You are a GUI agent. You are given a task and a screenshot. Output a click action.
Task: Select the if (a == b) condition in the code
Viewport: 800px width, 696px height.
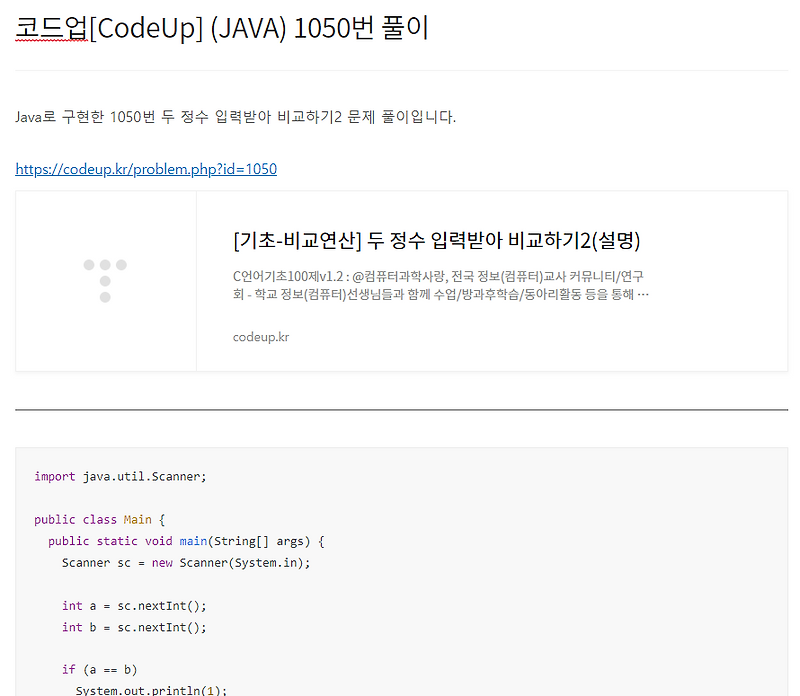[x=100, y=669]
